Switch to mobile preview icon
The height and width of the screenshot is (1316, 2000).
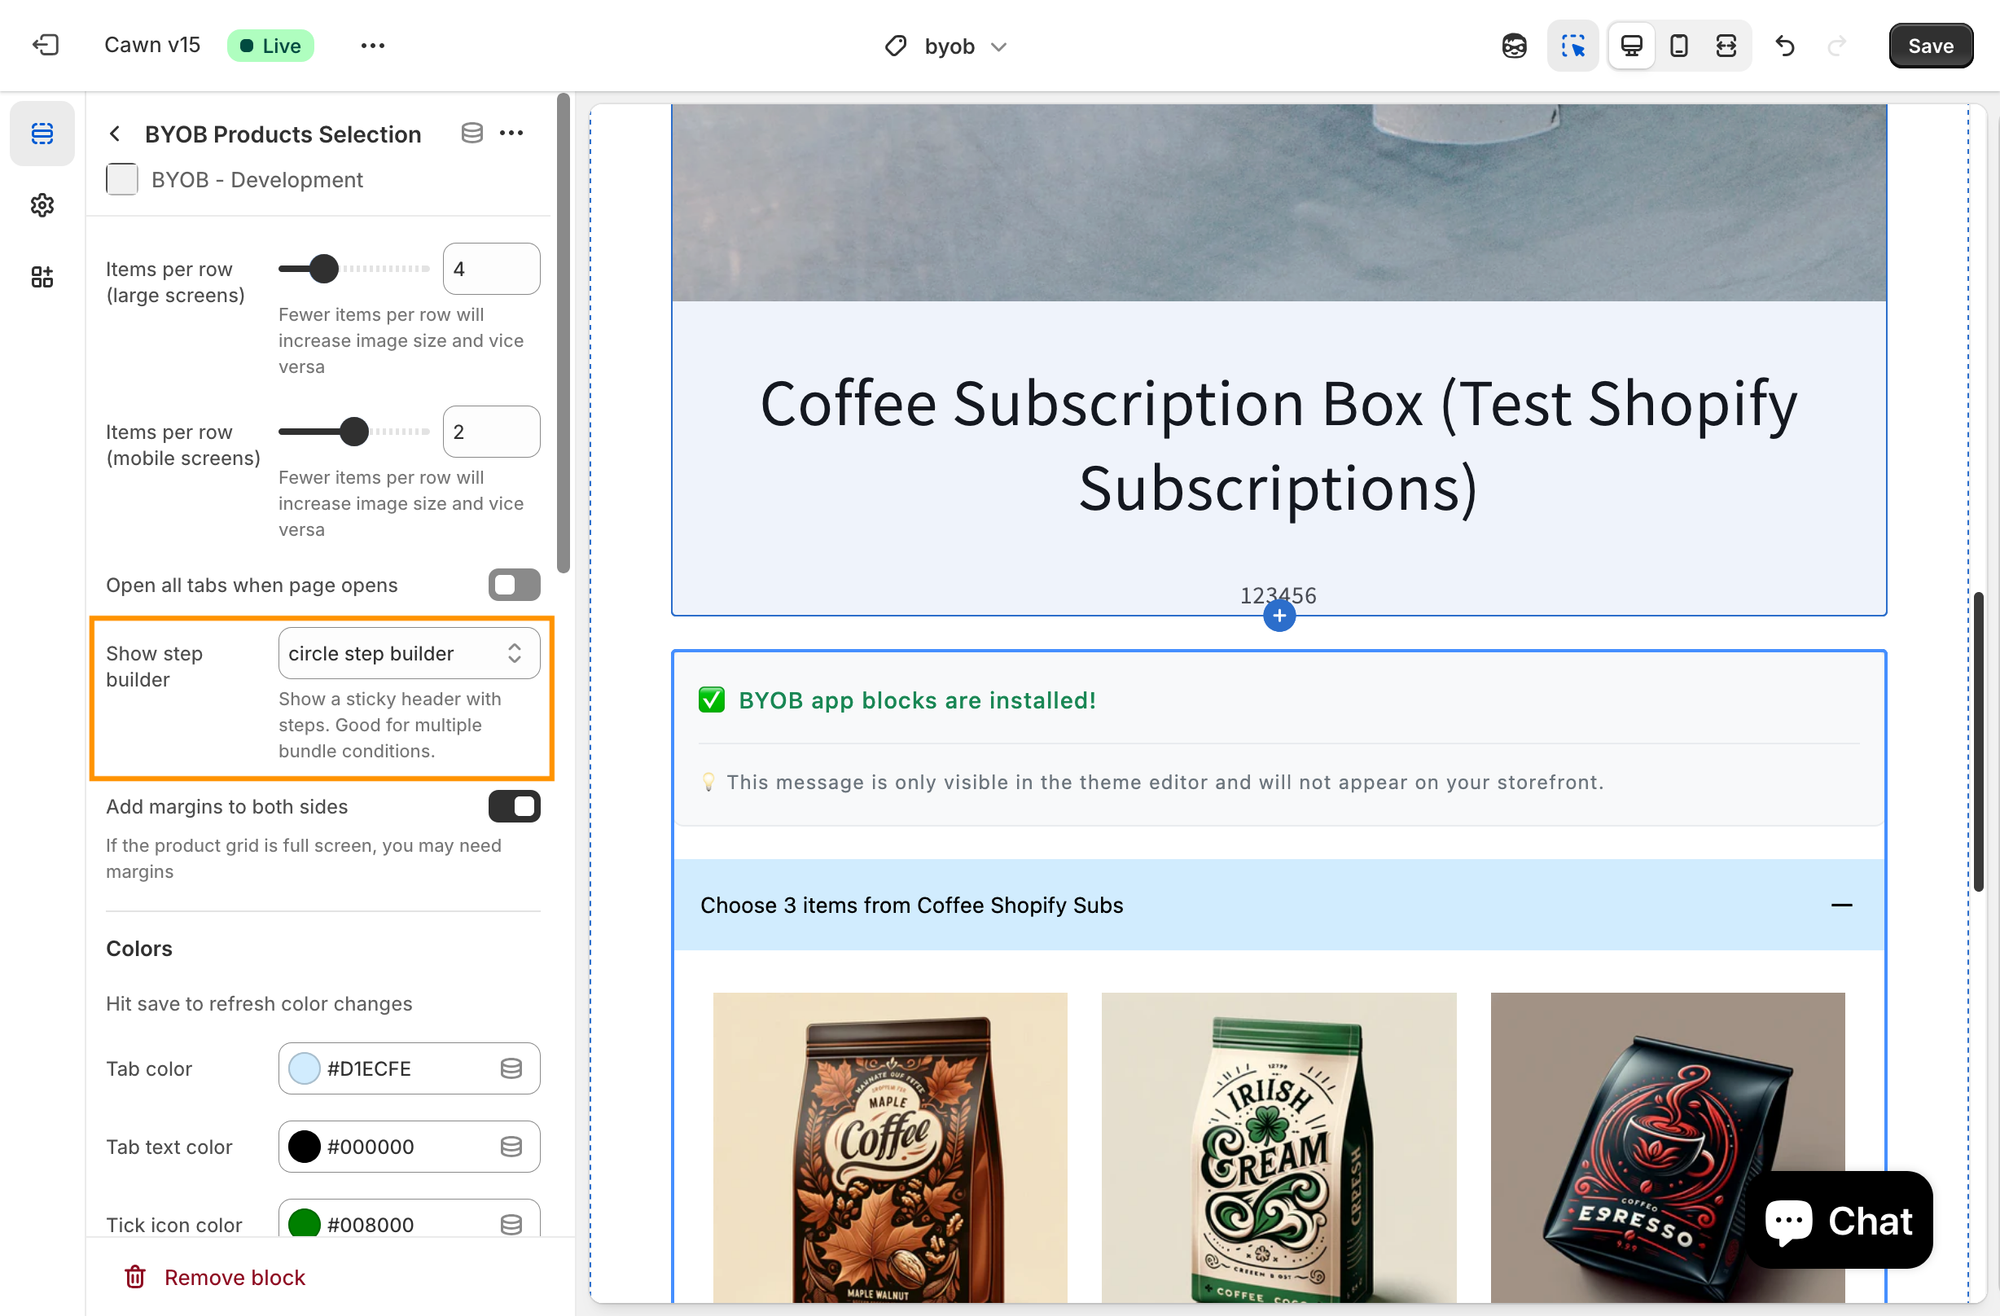(x=1679, y=46)
